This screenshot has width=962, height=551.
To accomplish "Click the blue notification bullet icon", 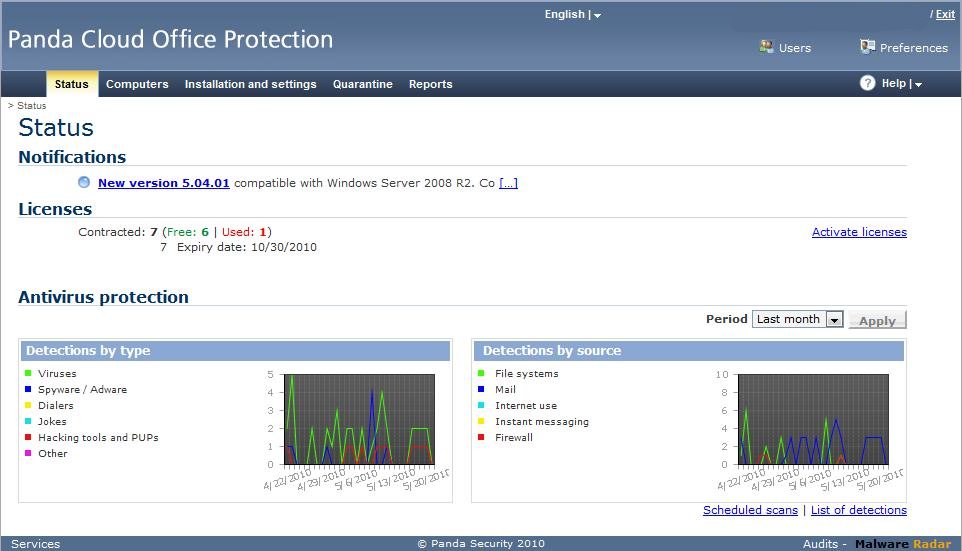I will point(84,183).
